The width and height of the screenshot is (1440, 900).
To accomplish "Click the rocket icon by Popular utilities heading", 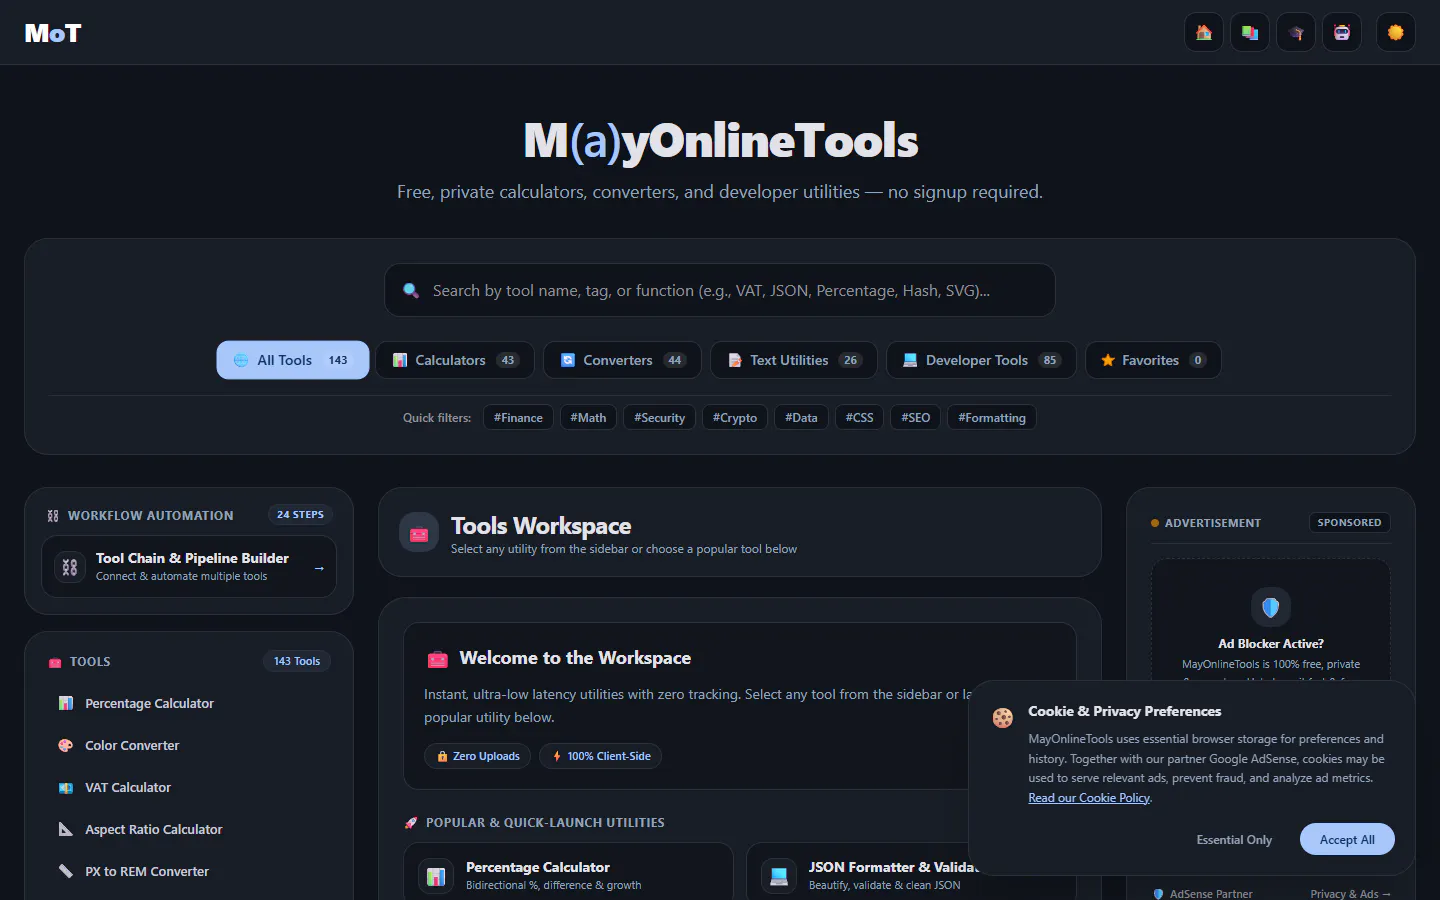I will pos(411,823).
